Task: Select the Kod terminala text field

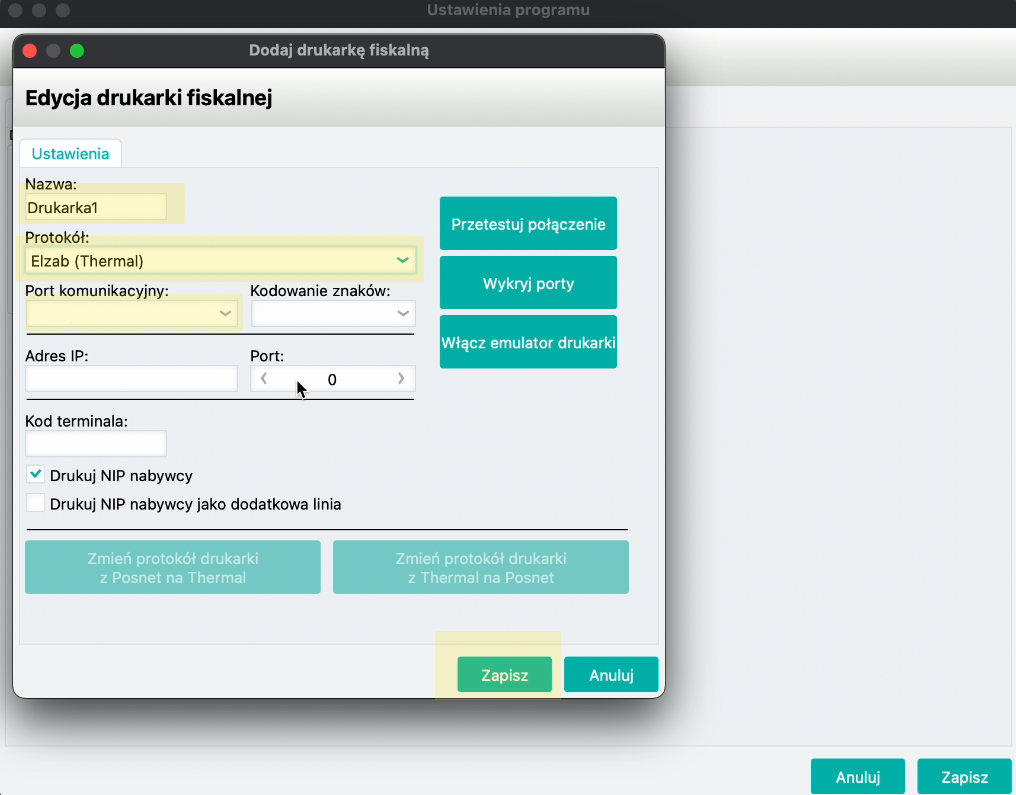Action: (x=96, y=443)
